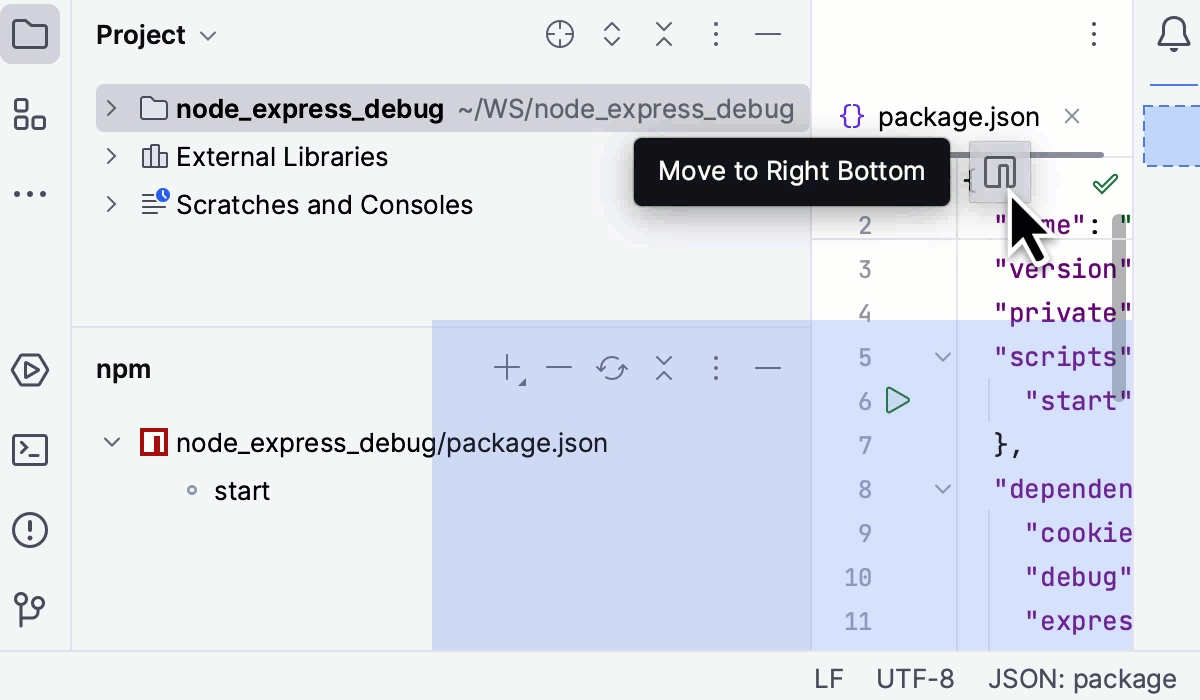
Task: Open the Structure tool window icon
Action: point(30,114)
